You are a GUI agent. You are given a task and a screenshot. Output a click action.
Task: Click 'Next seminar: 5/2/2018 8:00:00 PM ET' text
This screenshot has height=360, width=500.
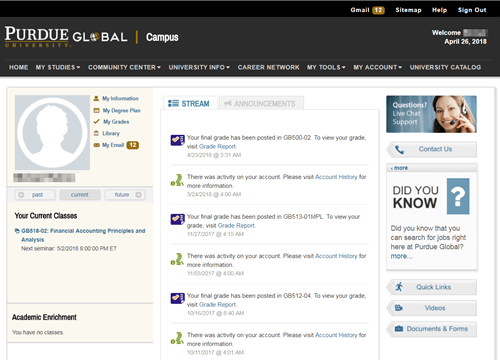(69, 248)
